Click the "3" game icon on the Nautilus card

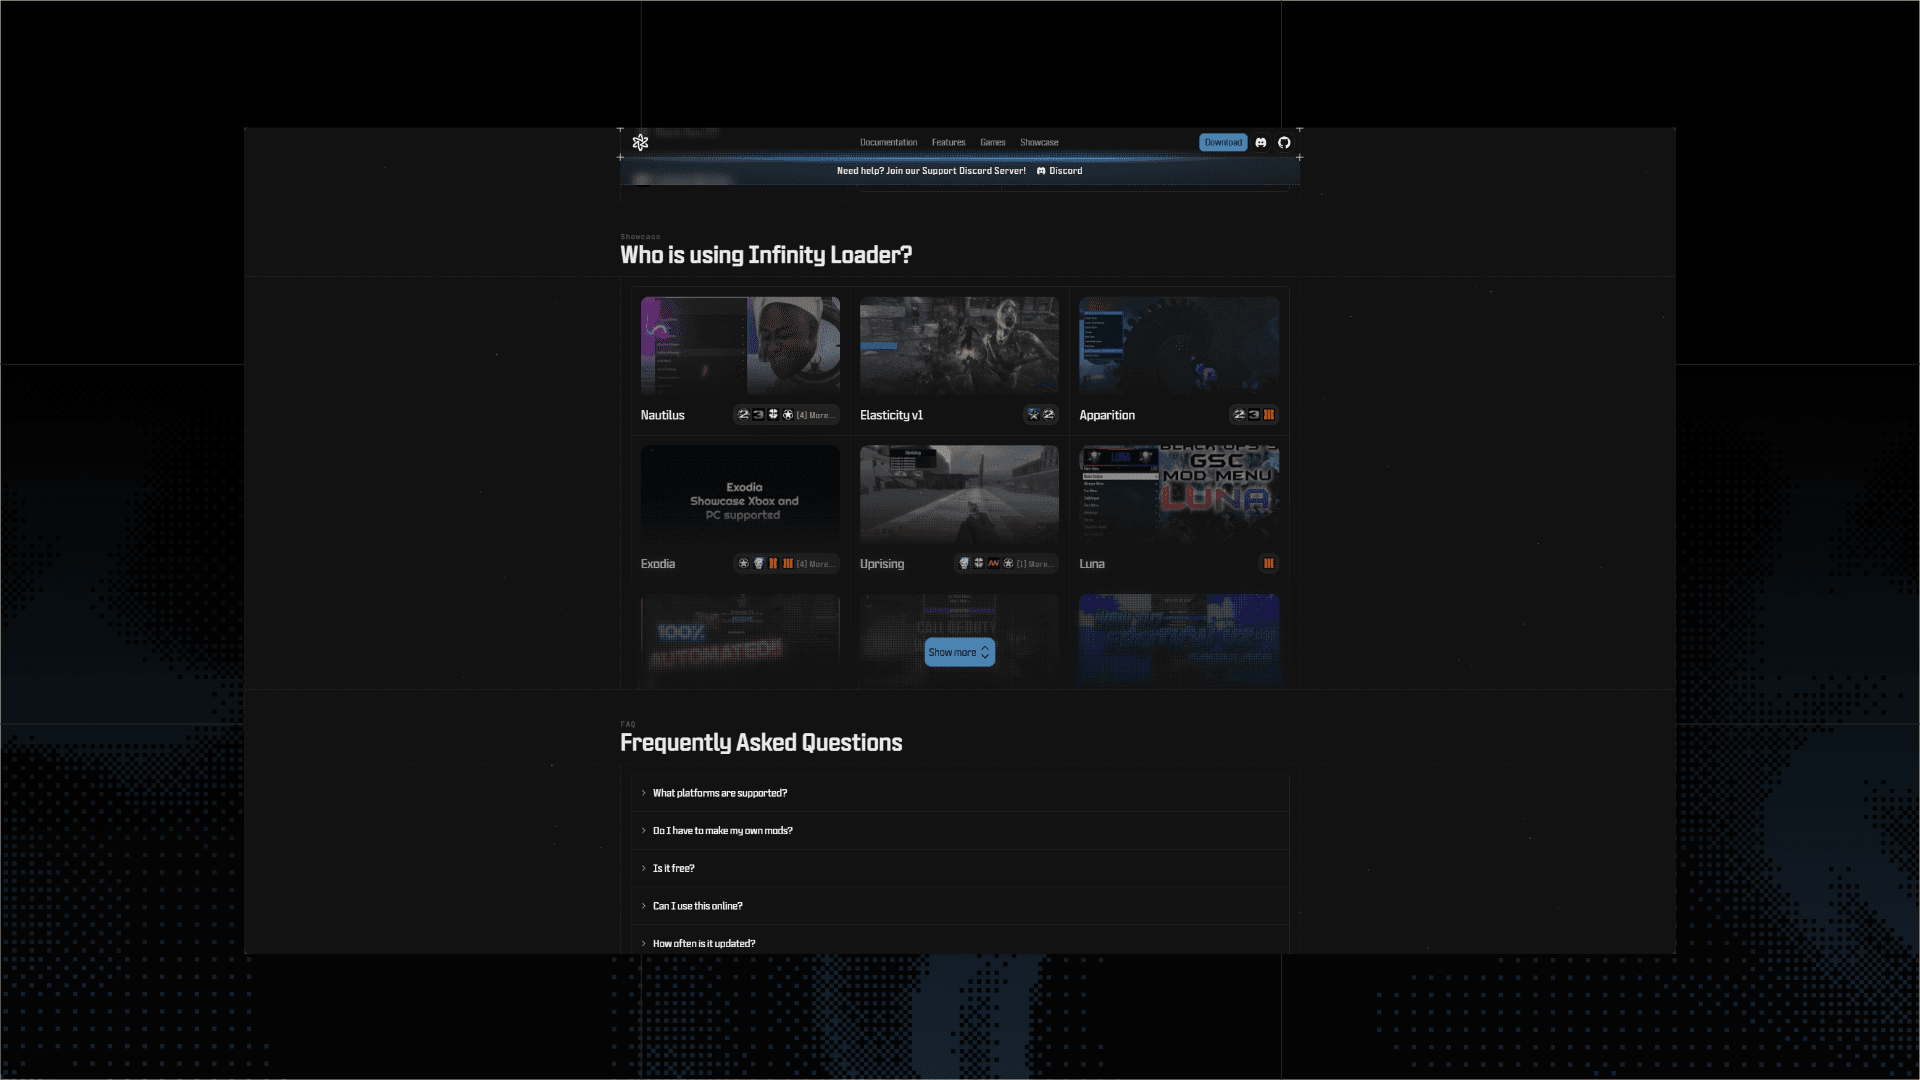(758, 415)
